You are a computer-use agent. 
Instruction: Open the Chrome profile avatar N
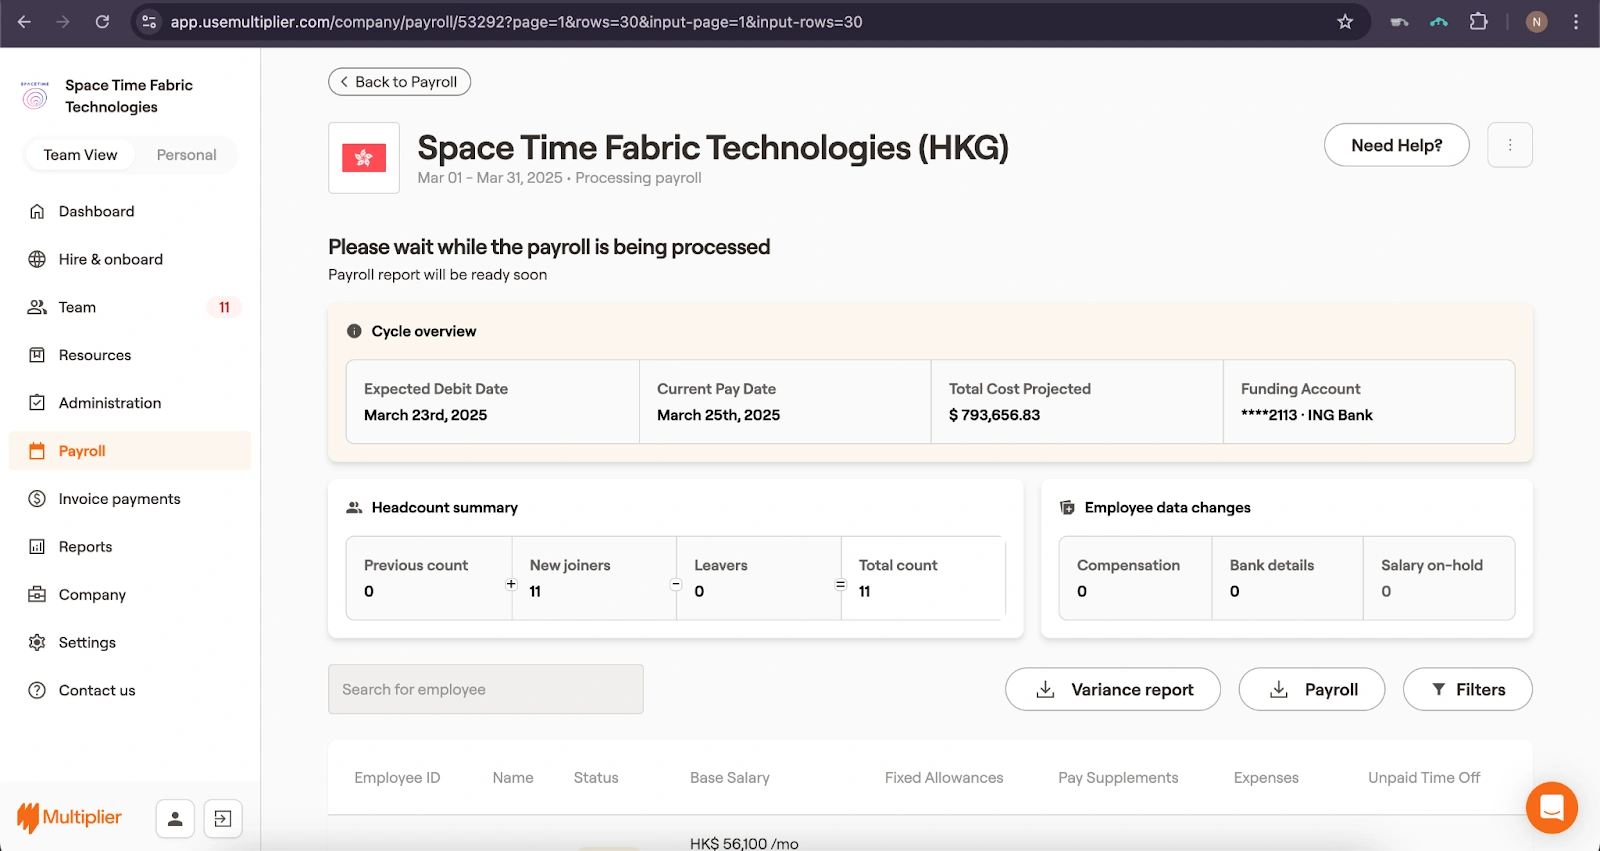(1537, 22)
